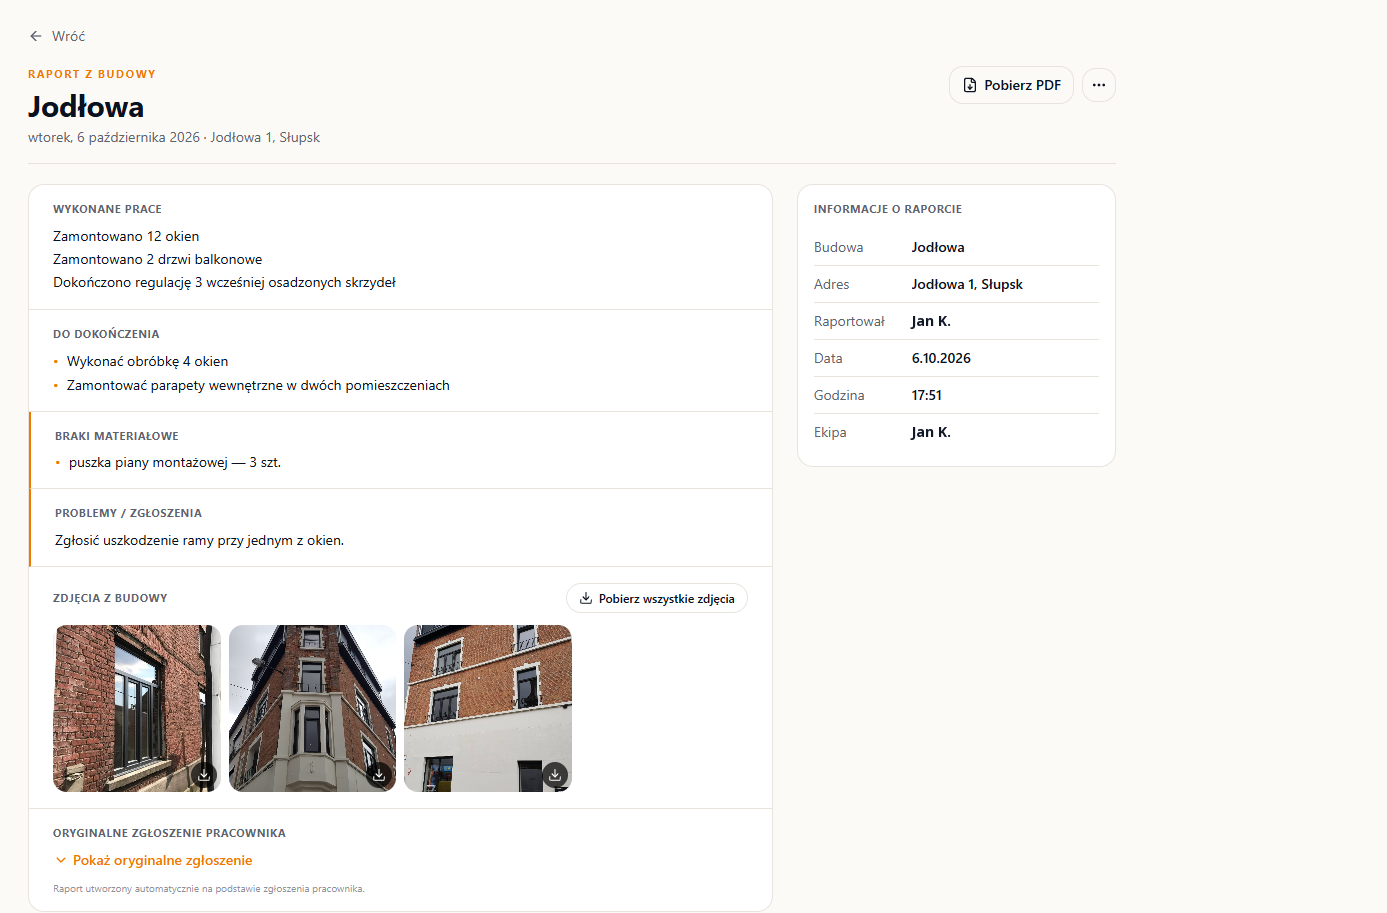Go back via the Wróć link text

point(68,36)
